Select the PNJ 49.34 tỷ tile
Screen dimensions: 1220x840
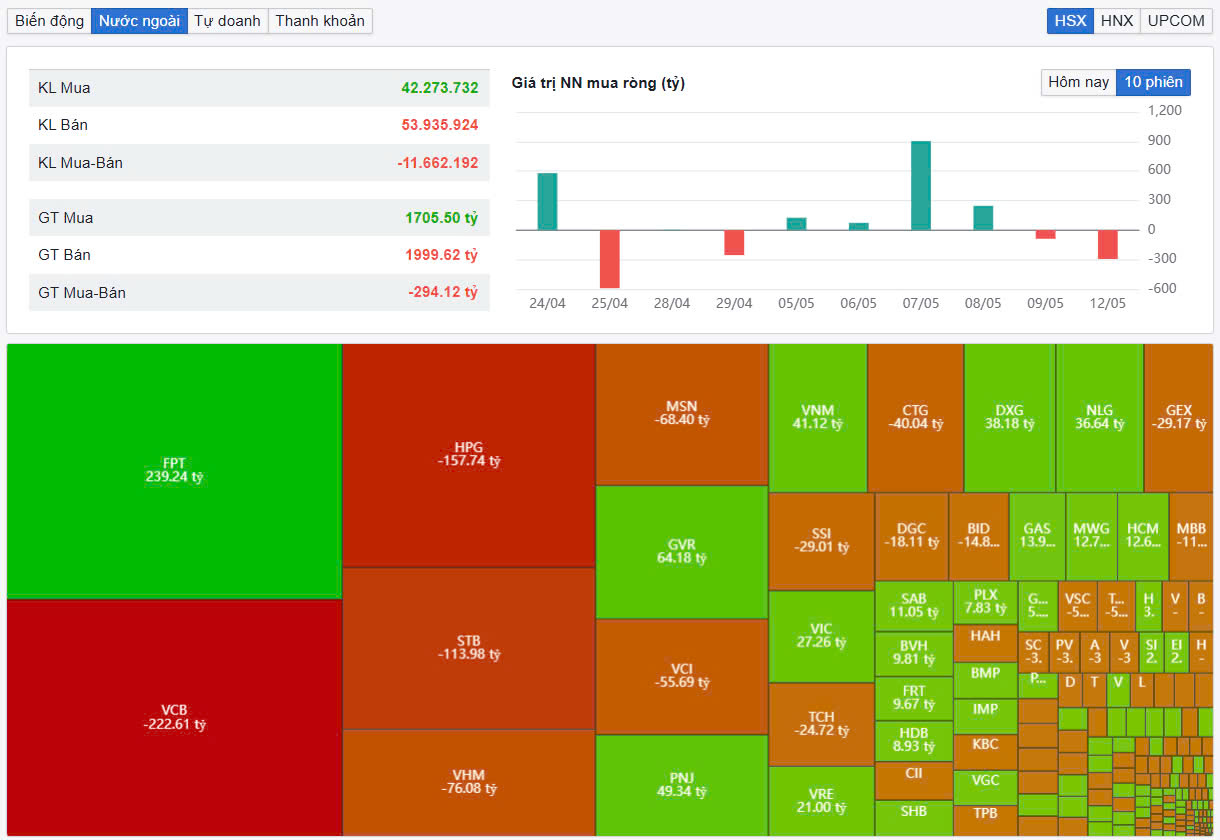coord(681,785)
